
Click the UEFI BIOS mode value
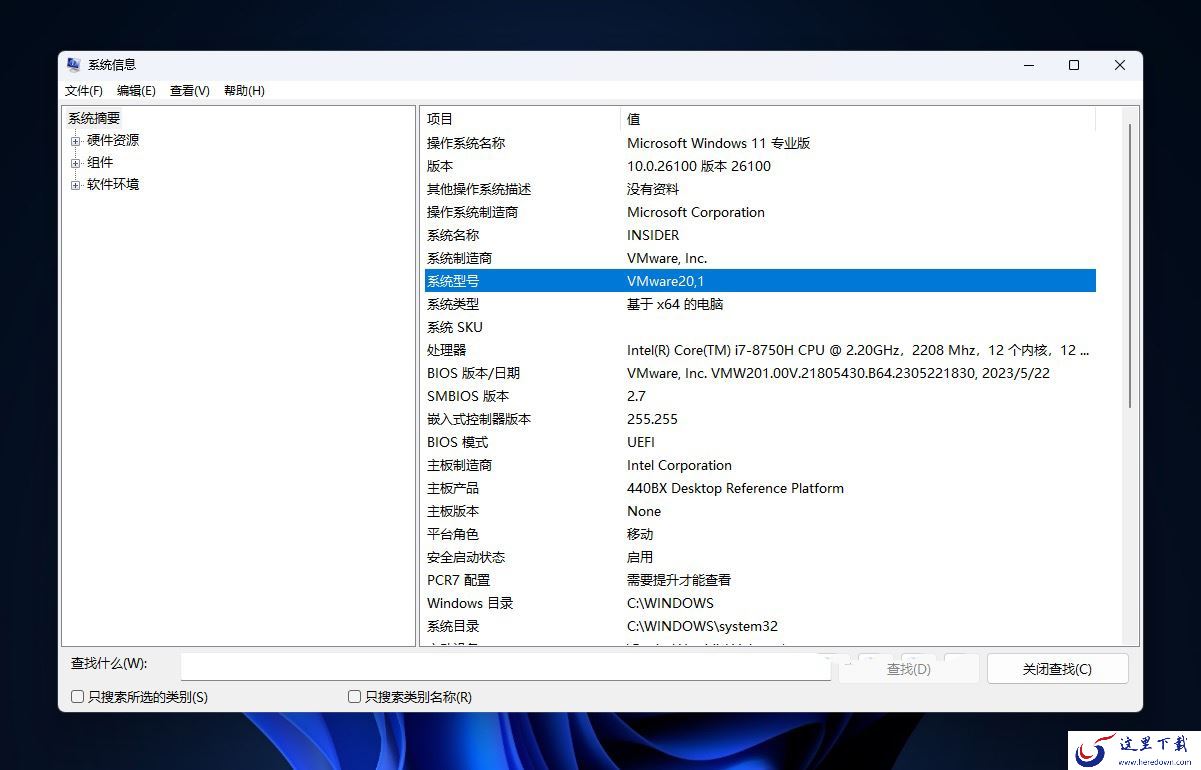(x=641, y=442)
